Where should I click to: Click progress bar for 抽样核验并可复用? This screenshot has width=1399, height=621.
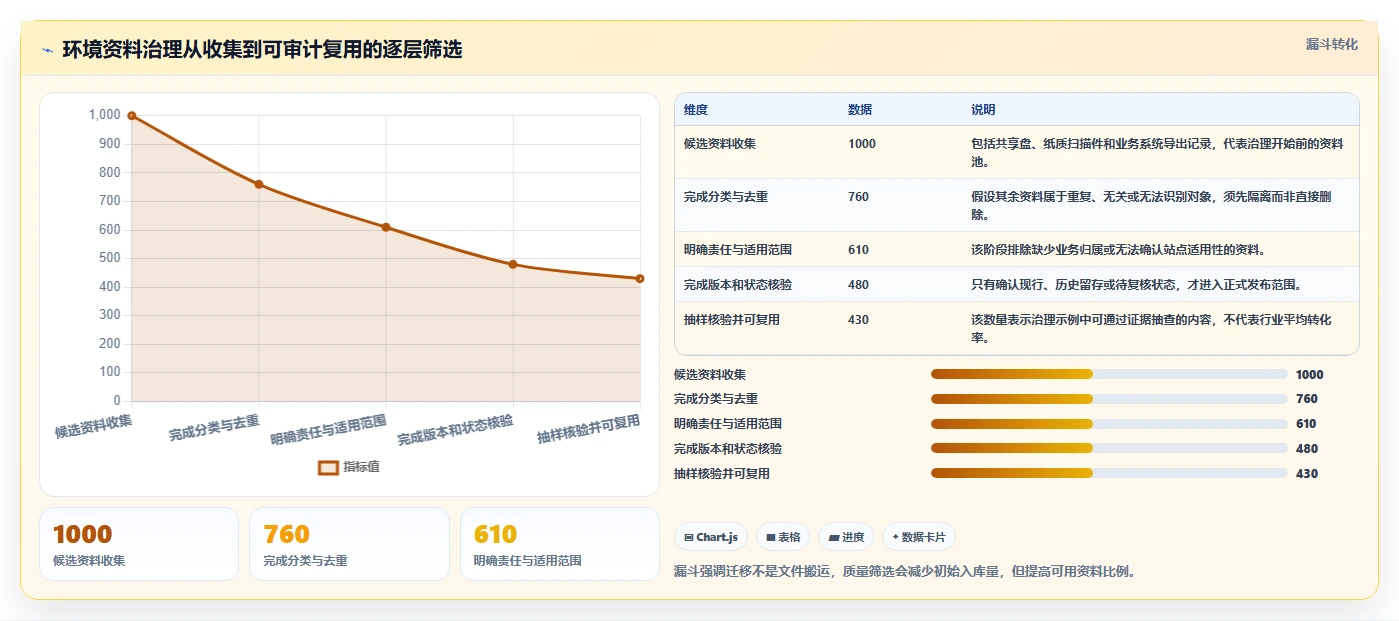1109,473
